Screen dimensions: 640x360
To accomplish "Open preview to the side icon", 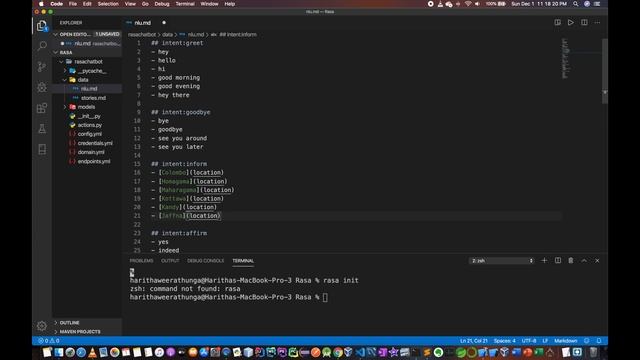I will (x=557, y=22).
